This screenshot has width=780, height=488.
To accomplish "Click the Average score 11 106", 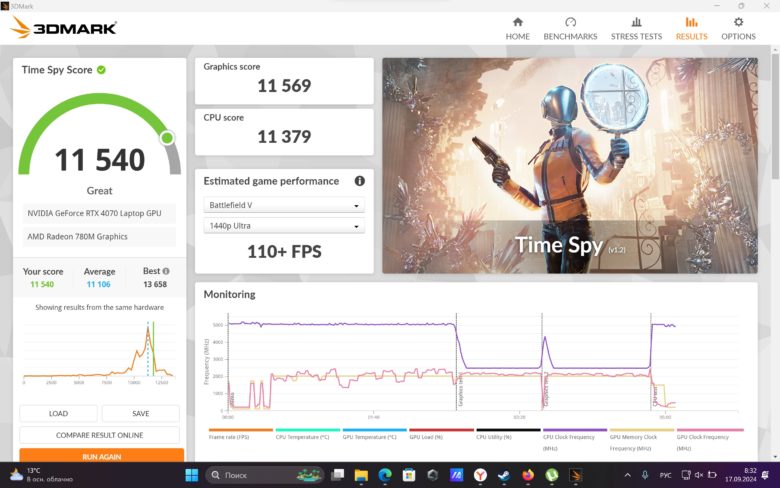I will [x=98, y=285].
